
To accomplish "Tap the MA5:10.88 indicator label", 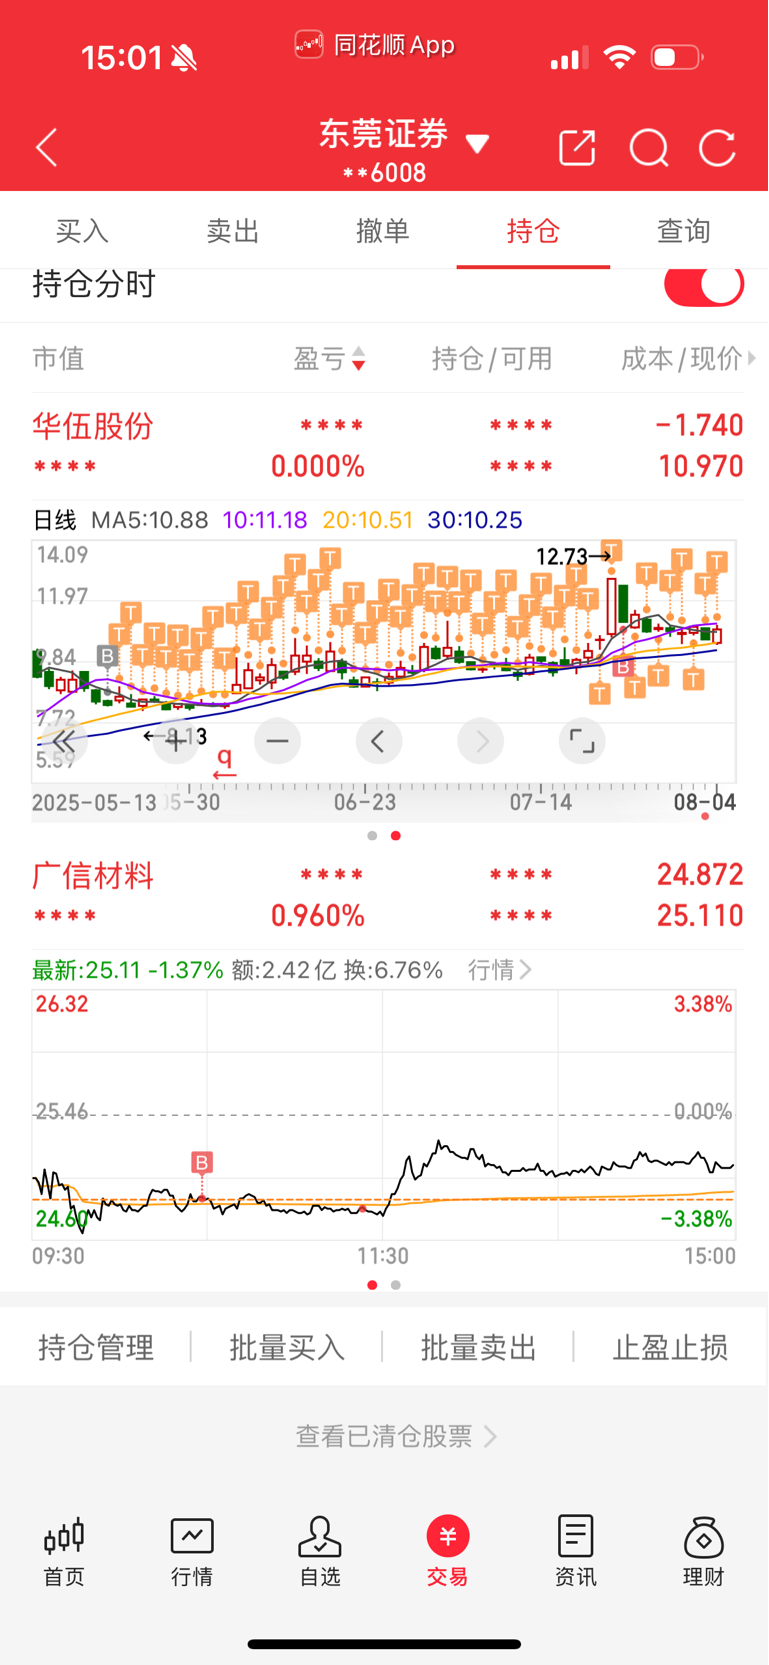I will (149, 520).
